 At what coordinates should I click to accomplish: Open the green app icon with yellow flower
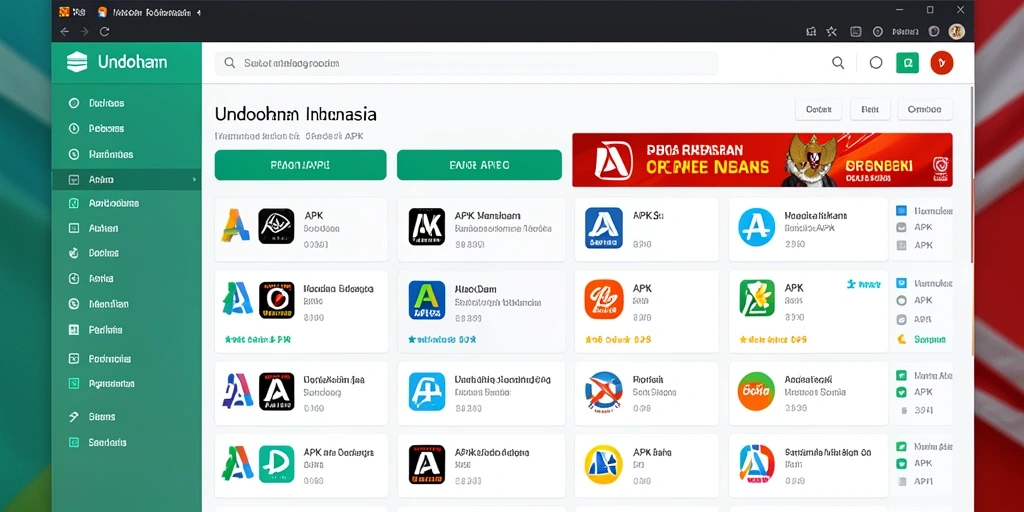pos(757,298)
